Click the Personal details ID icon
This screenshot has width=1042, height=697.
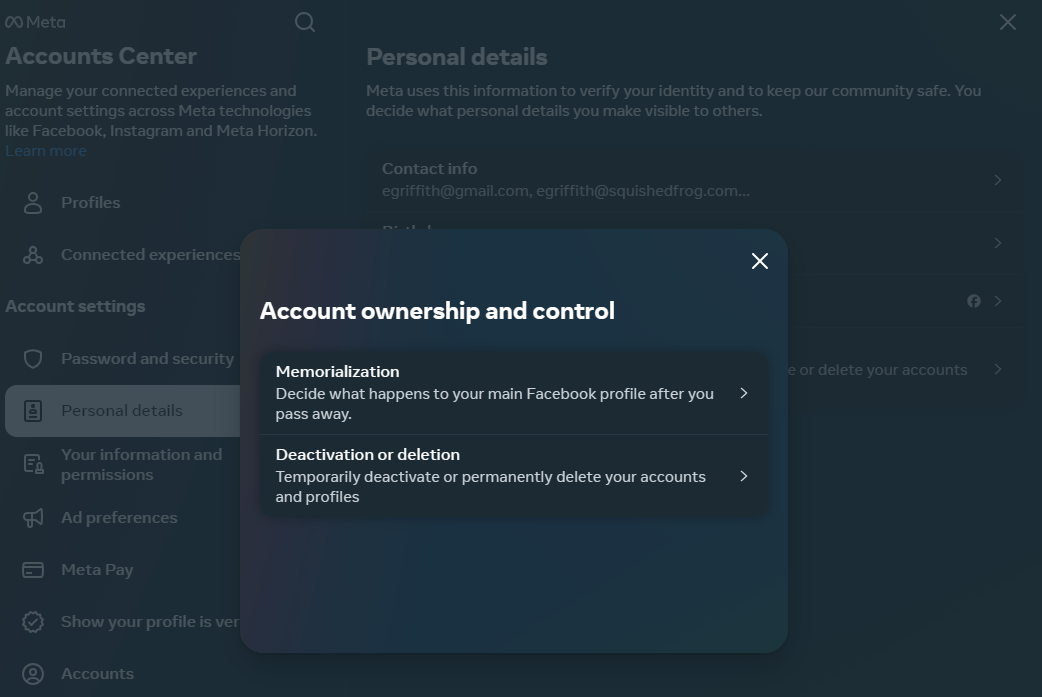[33, 411]
